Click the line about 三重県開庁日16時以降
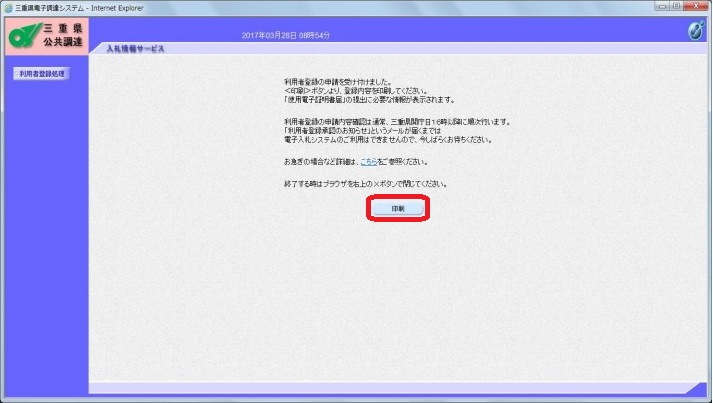The width and height of the screenshot is (713, 403). 397,121
